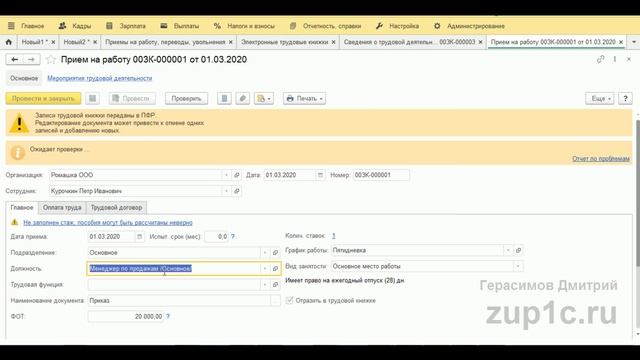Click Провести и закрыть button

point(43,98)
